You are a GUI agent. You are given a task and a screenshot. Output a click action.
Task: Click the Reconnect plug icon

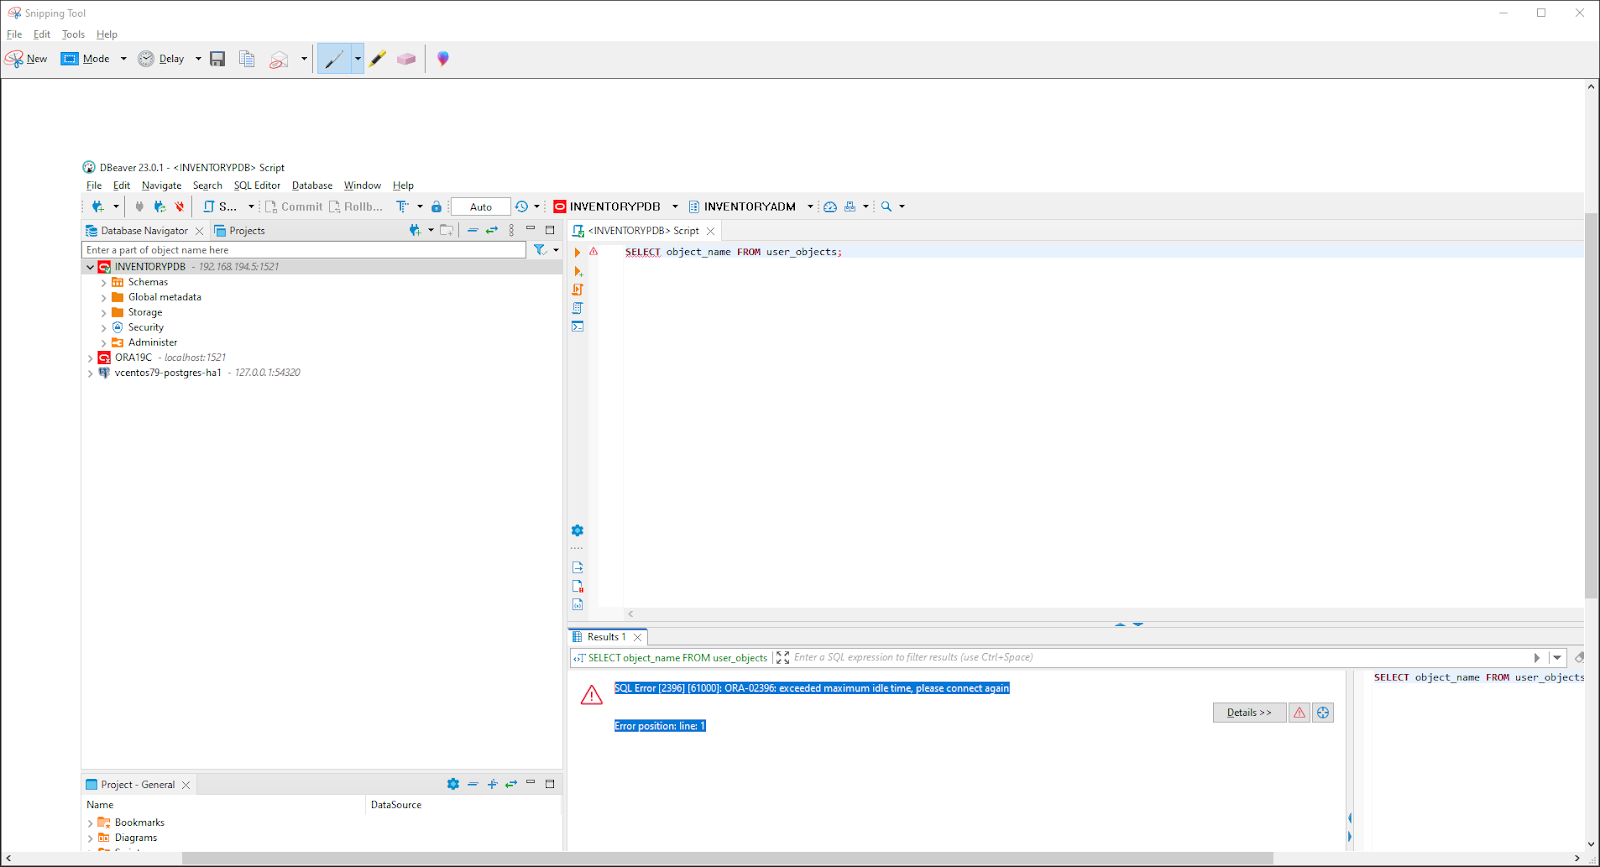coord(159,207)
